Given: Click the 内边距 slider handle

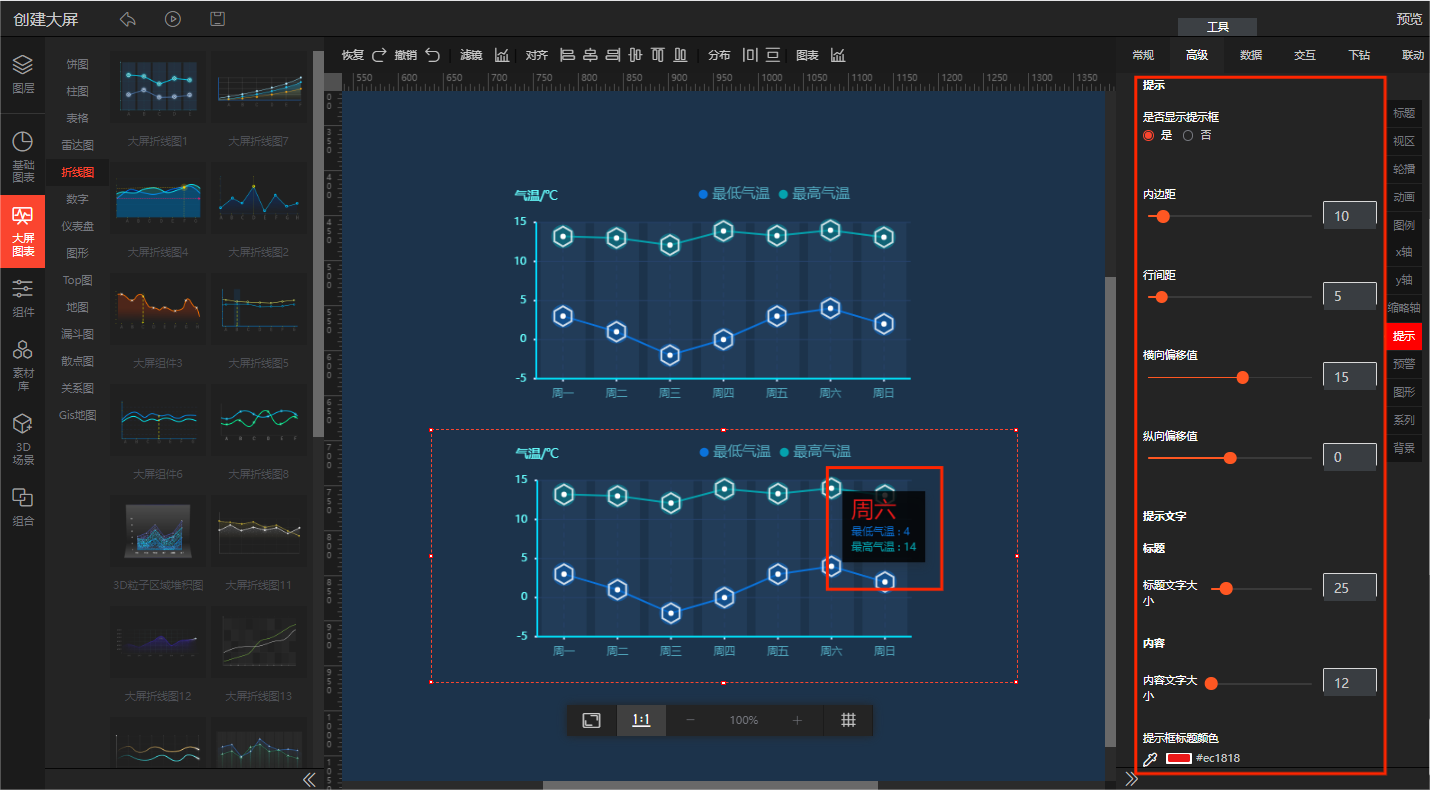Looking at the screenshot, I should pyautogui.click(x=1163, y=215).
